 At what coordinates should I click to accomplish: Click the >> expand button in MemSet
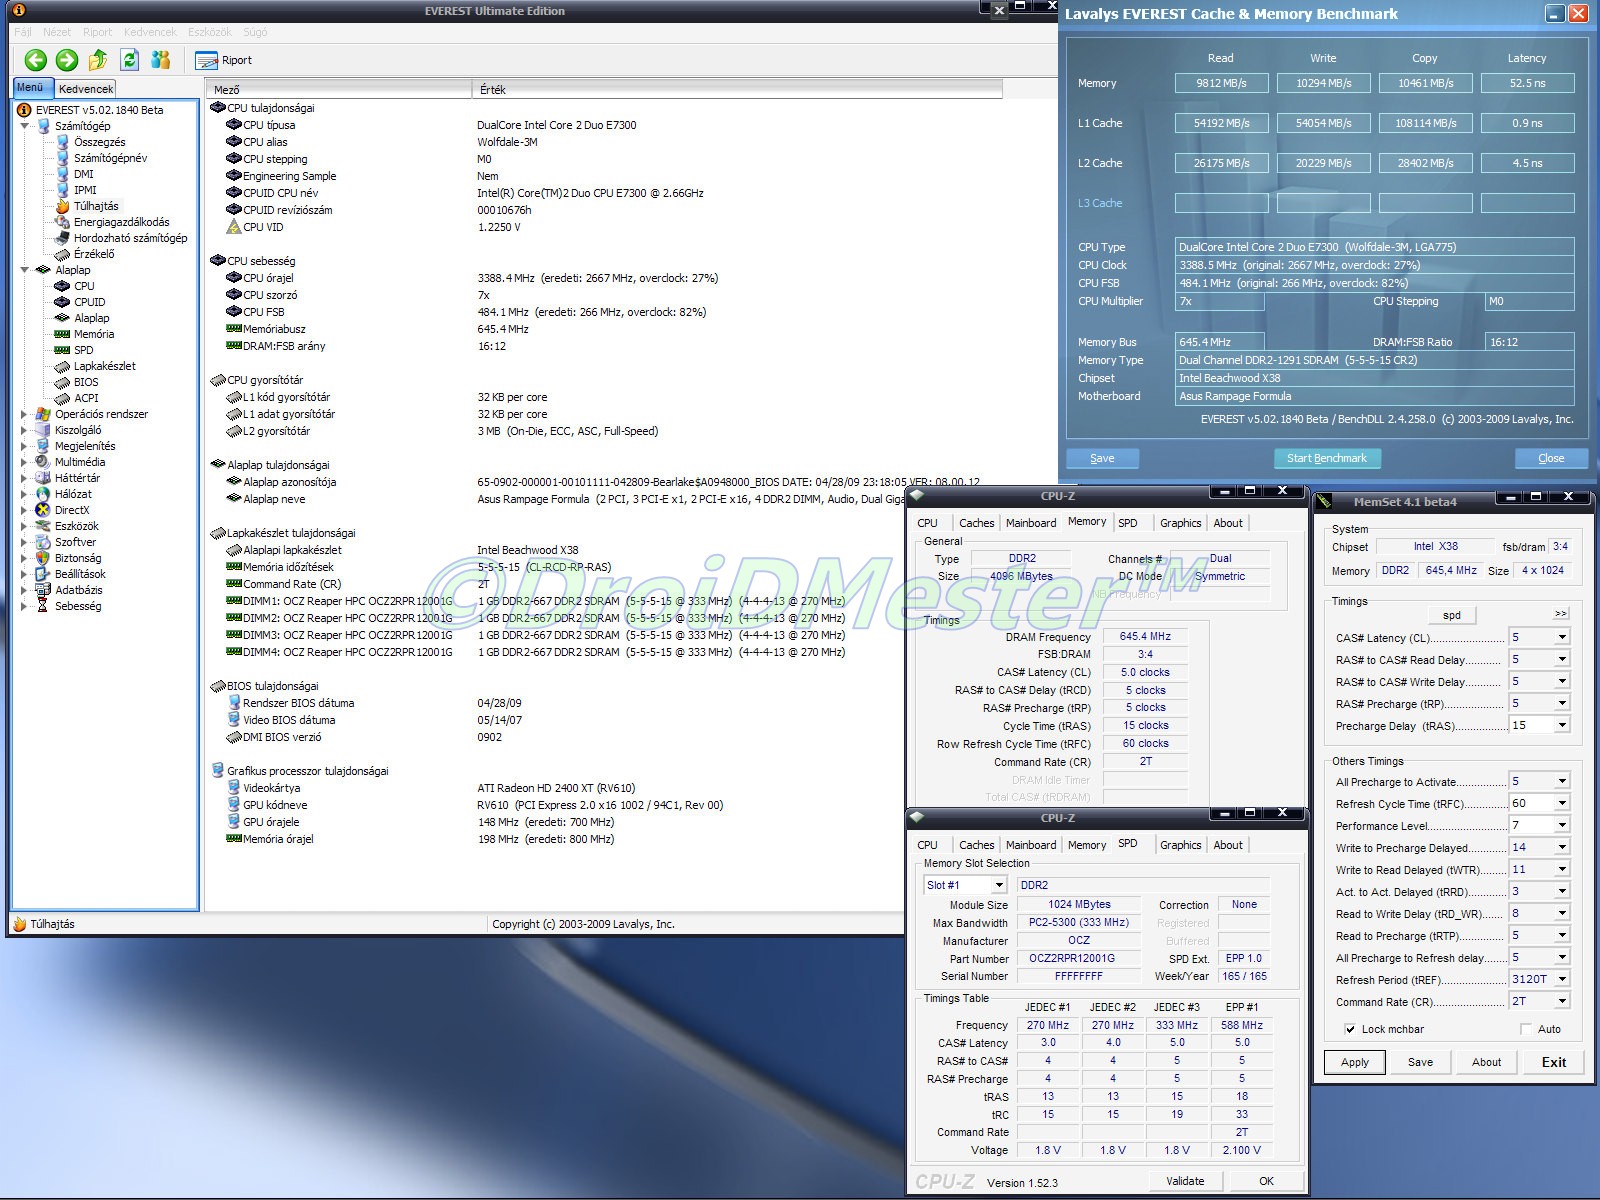1561,614
